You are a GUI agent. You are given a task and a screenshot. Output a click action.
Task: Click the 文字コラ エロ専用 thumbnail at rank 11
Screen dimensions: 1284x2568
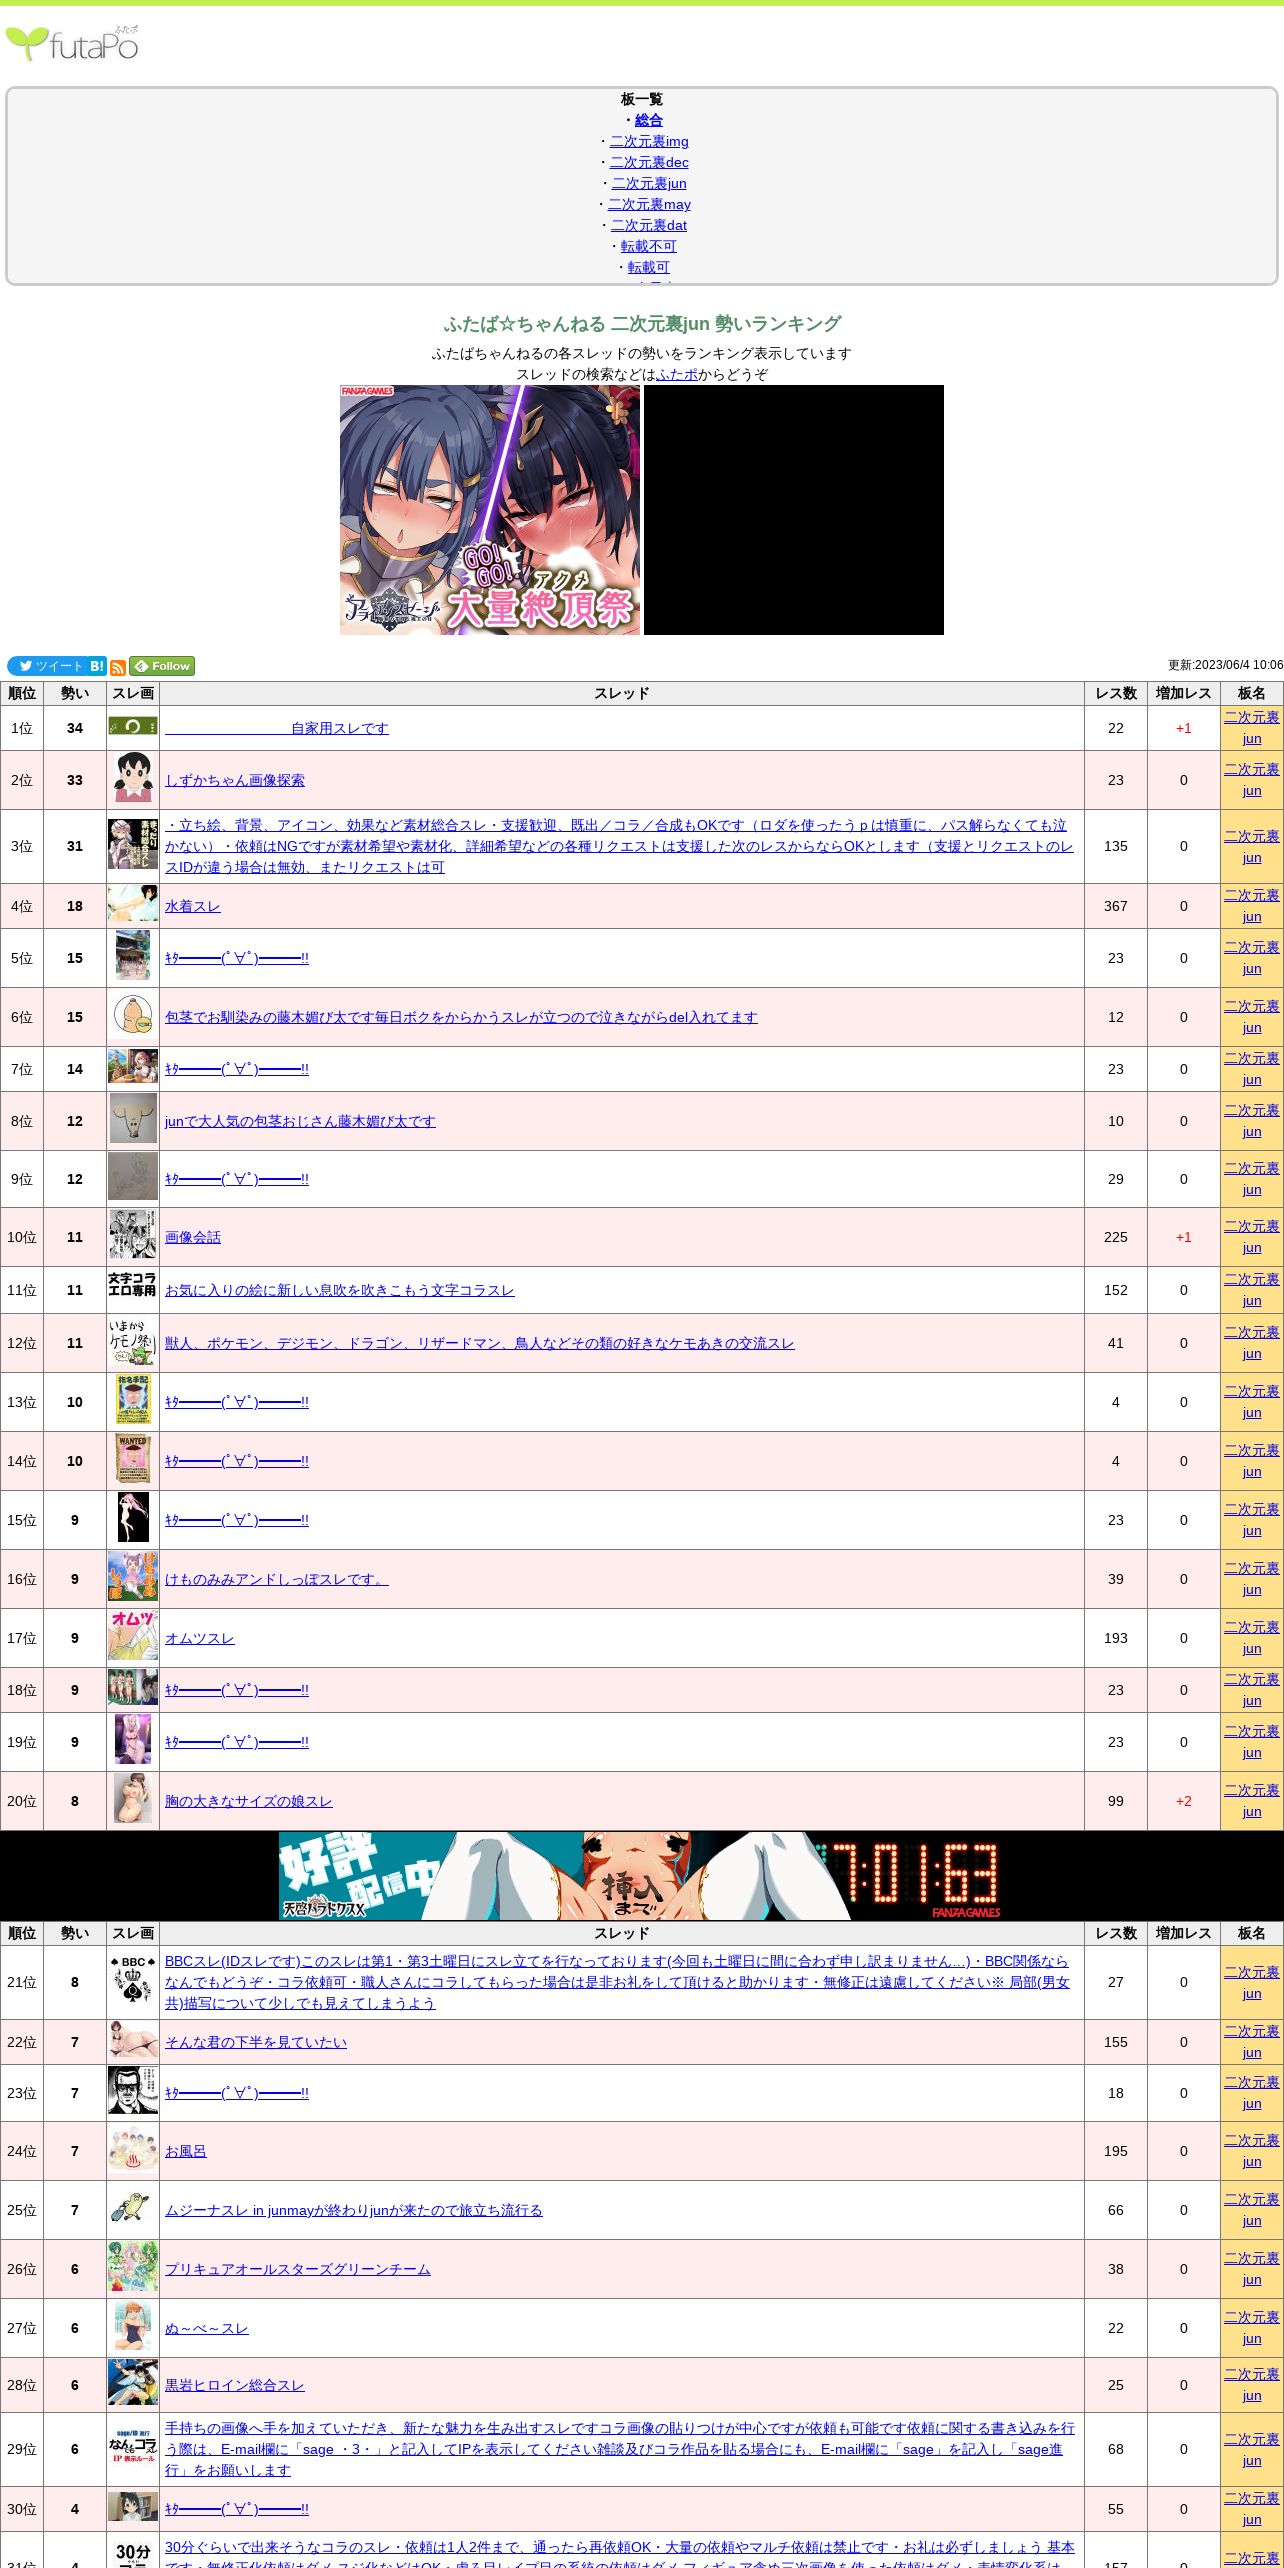[x=133, y=1285]
